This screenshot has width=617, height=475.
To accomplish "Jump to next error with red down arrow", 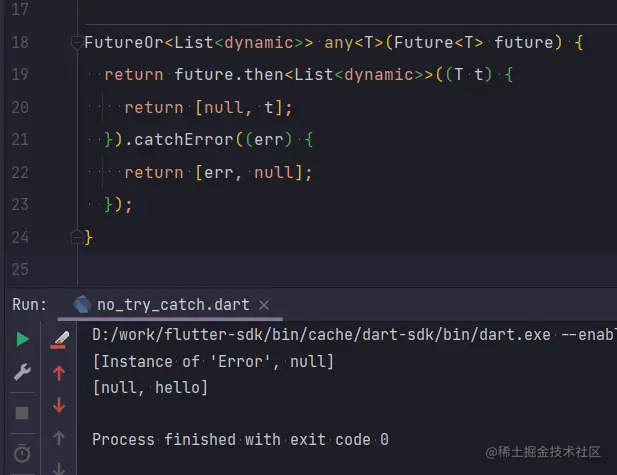I will pos(60,405).
